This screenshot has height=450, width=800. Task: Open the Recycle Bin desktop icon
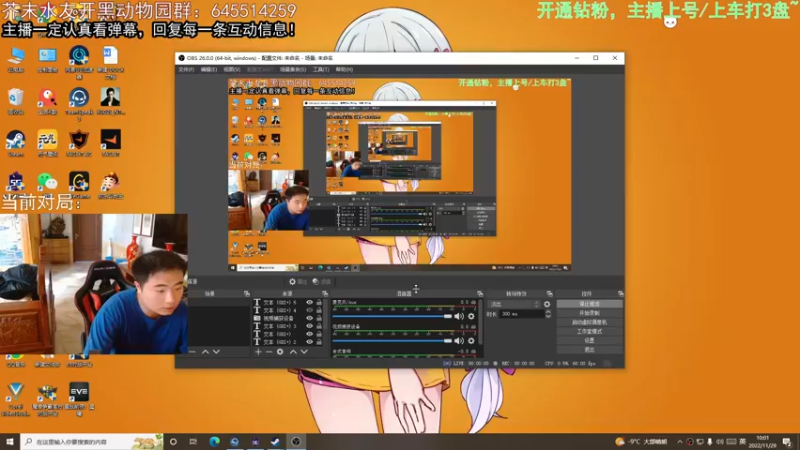[16, 101]
